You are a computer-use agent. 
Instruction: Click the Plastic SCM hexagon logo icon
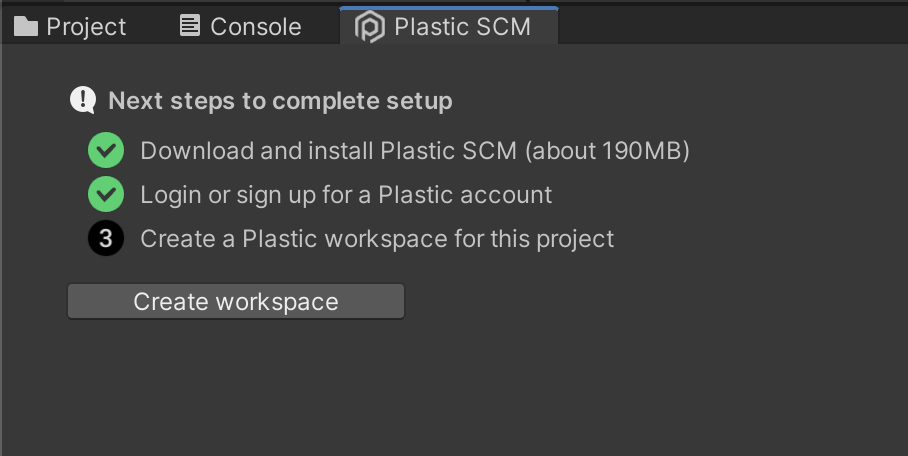(x=370, y=27)
